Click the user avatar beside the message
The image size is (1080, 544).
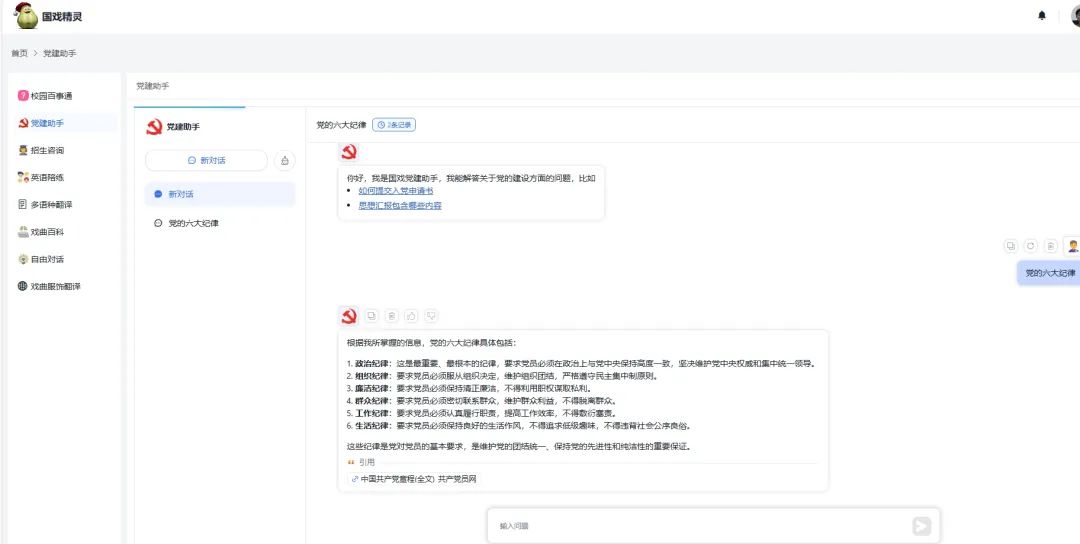pyautogui.click(x=1072, y=246)
